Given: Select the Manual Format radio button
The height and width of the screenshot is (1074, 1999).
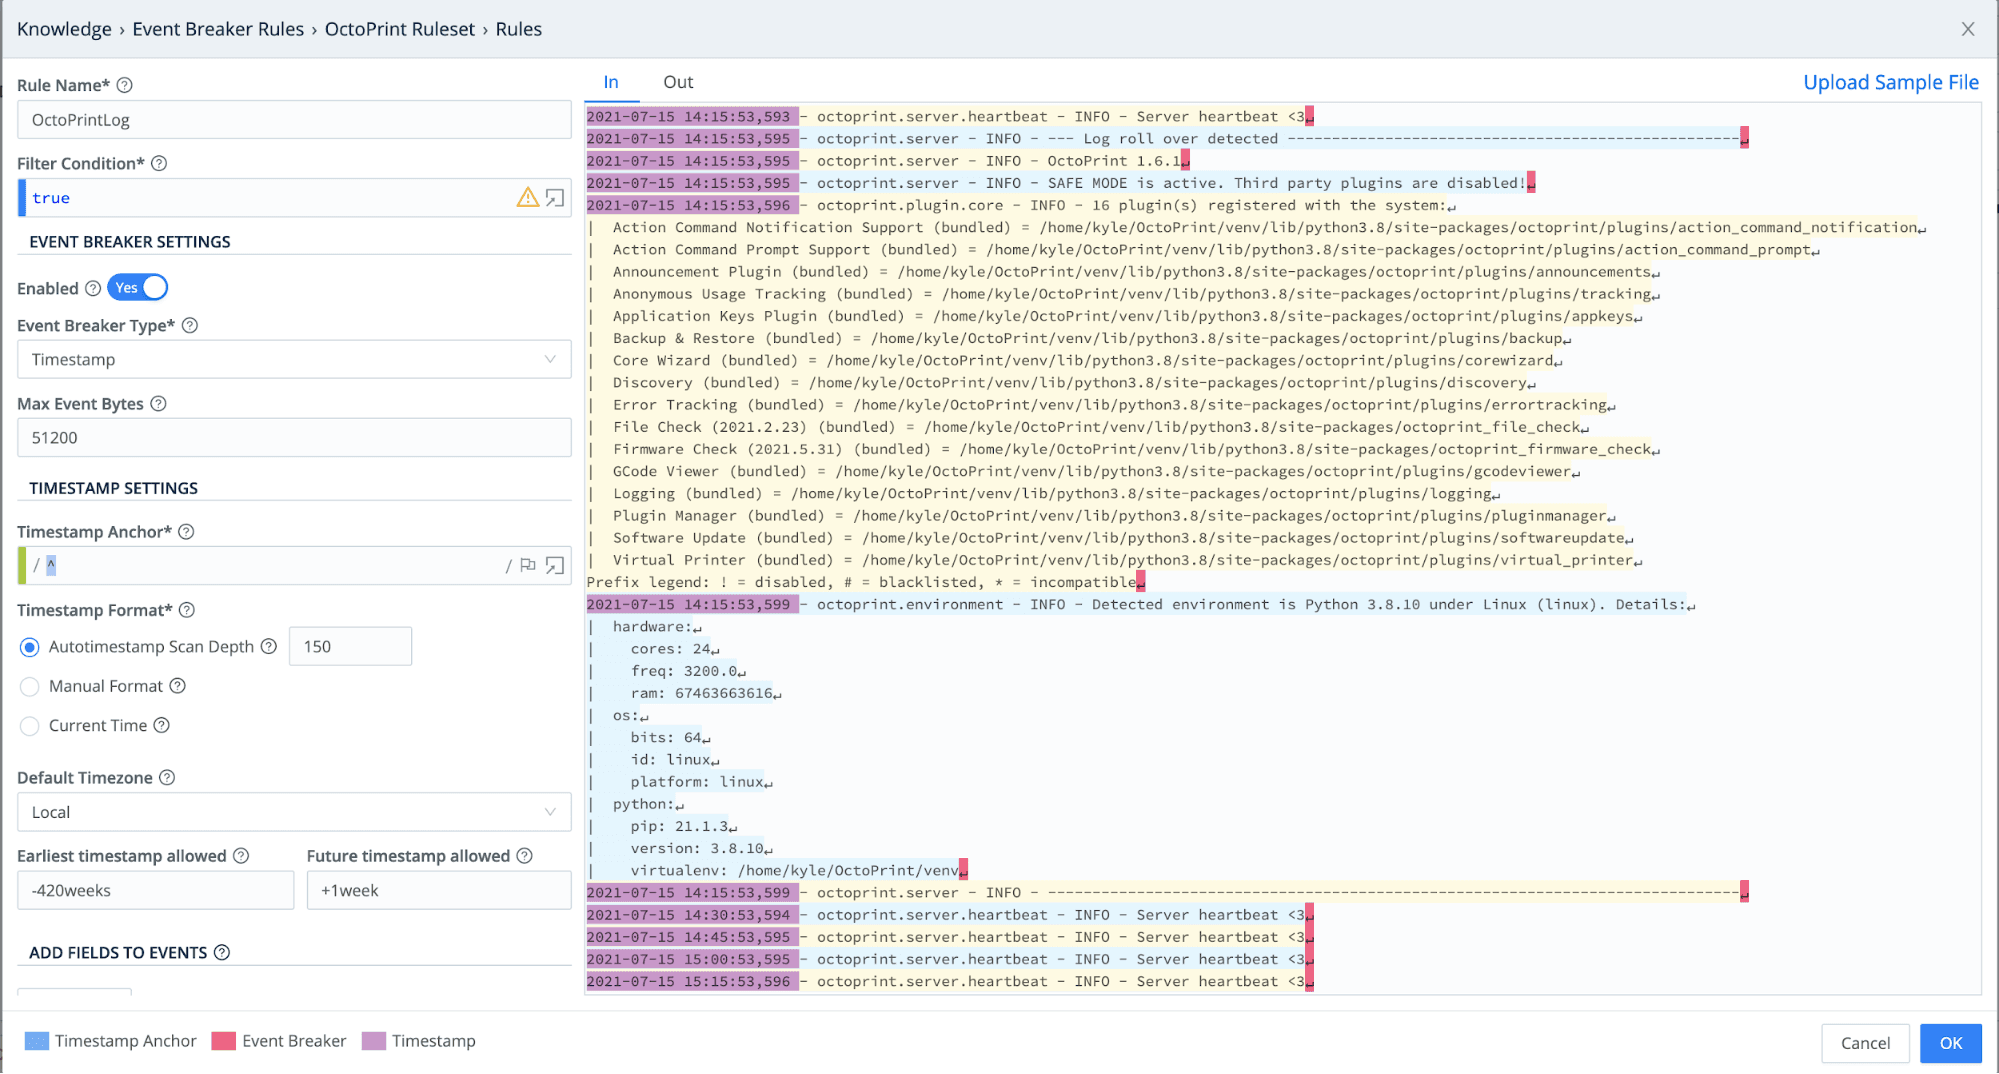Looking at the screenshot, I should (30, 687).
